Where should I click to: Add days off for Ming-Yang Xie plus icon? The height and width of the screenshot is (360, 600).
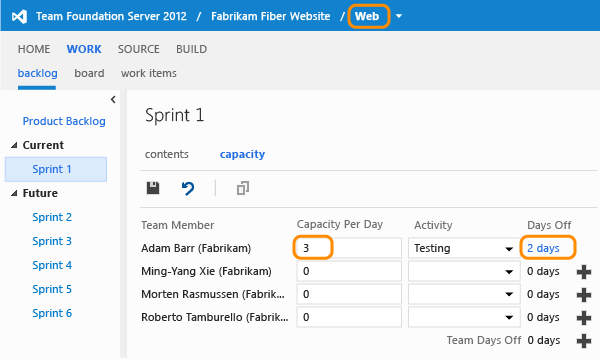(x=584, y=272)
